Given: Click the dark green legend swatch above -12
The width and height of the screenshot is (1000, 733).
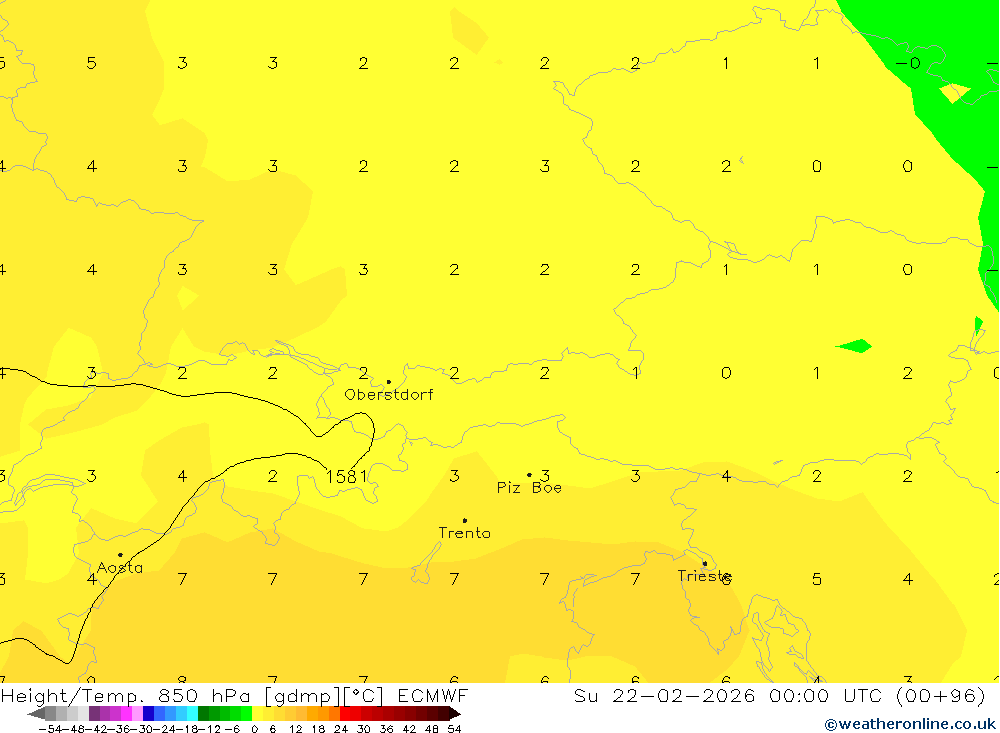Looking at the screenshot, I should click(x=203, y=714).
